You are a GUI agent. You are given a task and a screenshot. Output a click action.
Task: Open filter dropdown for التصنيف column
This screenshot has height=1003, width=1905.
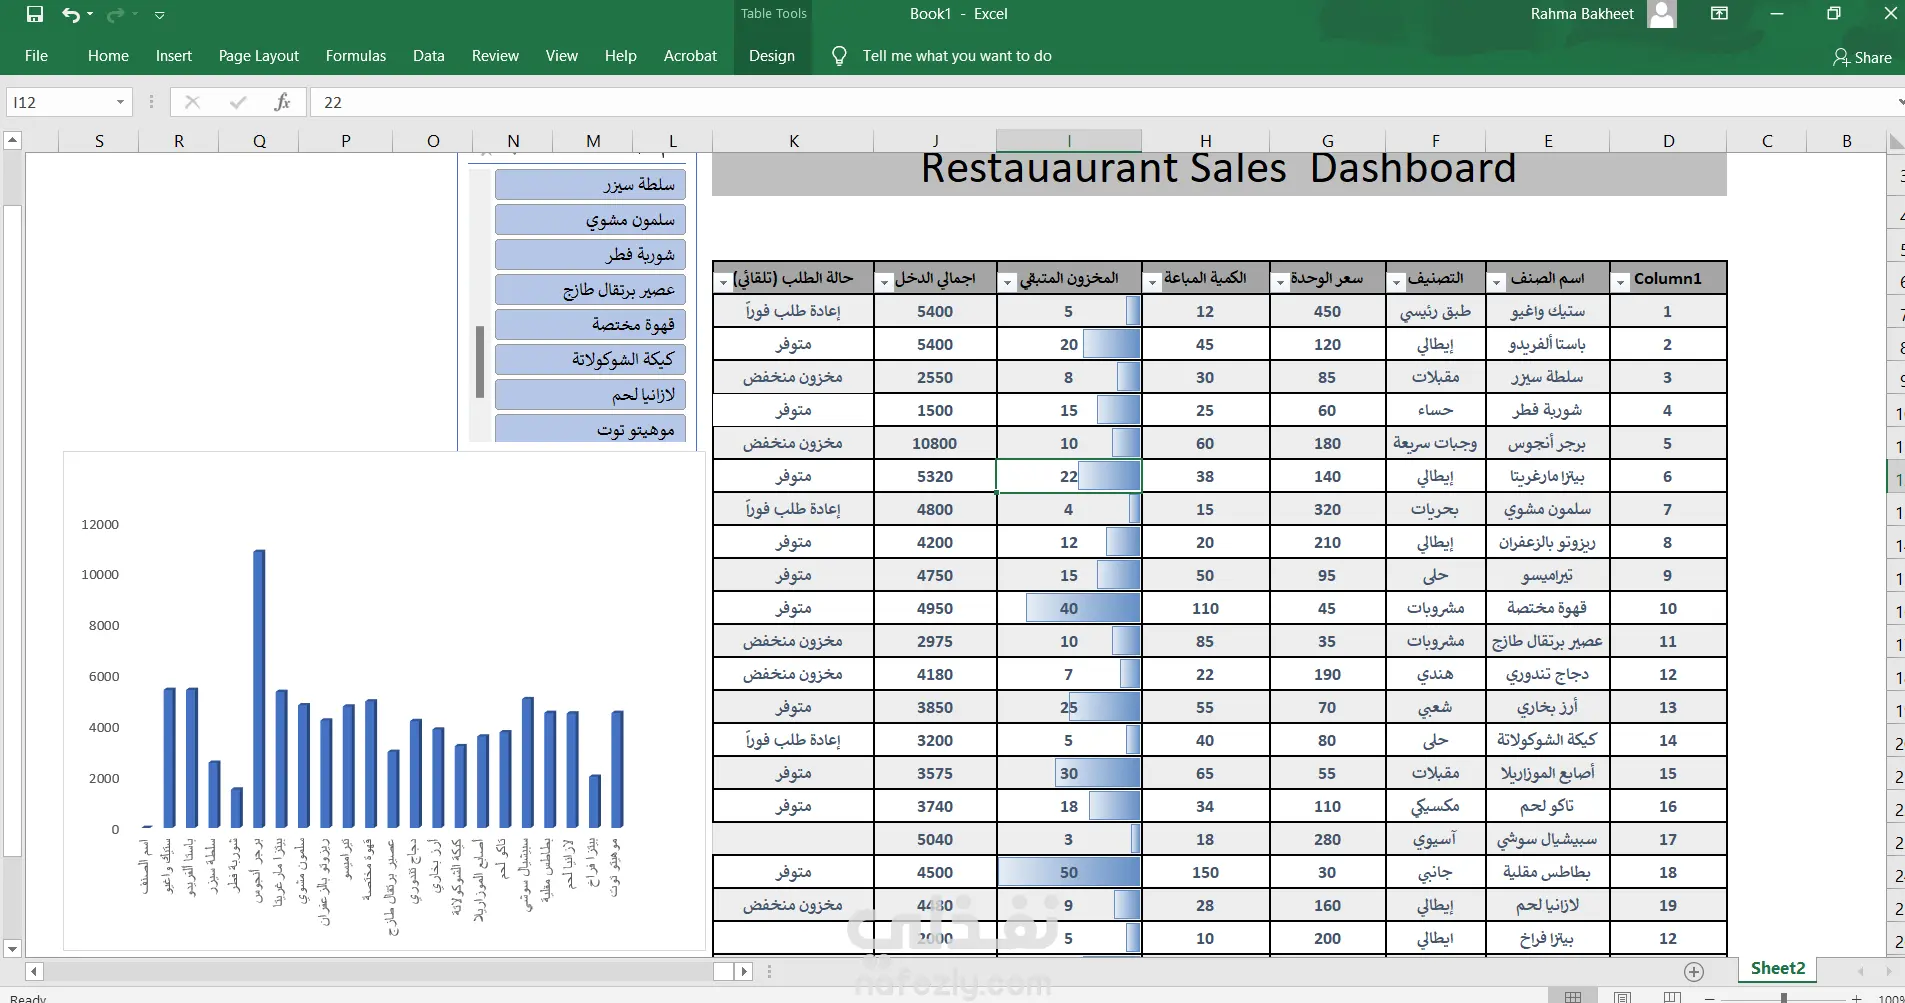pos(1396,283)
